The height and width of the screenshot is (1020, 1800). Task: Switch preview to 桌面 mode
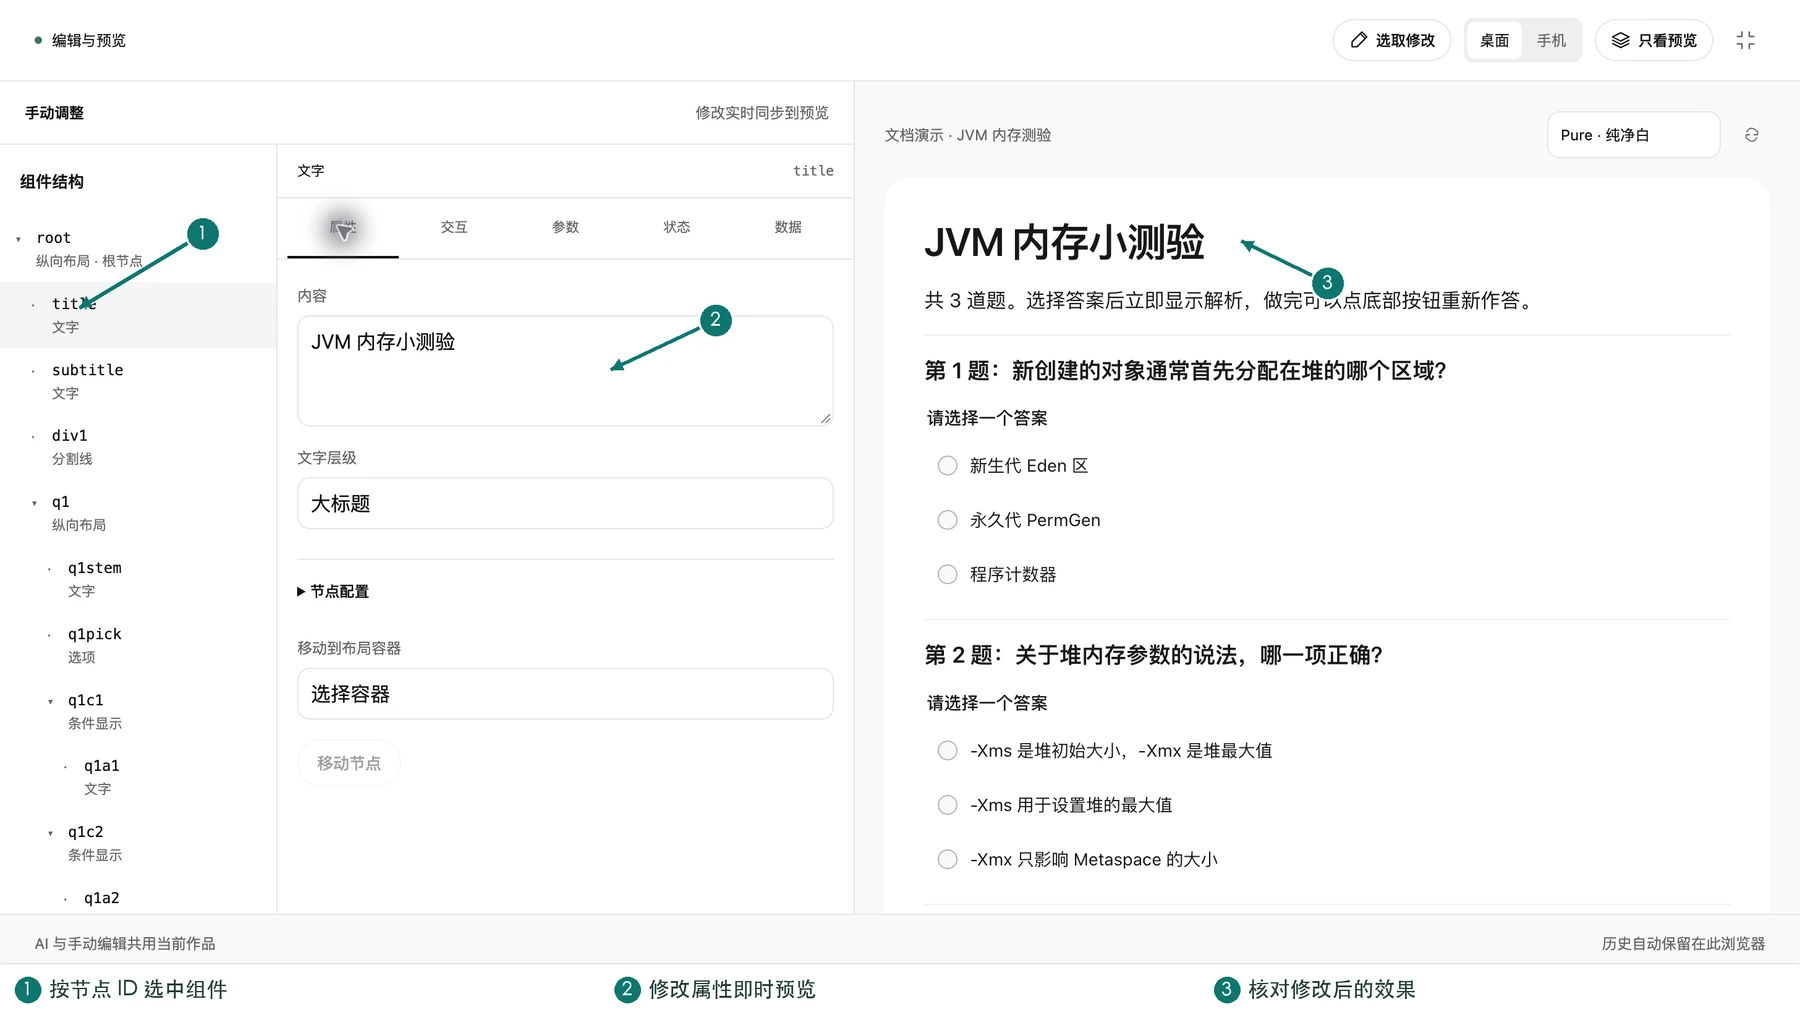1494,40
